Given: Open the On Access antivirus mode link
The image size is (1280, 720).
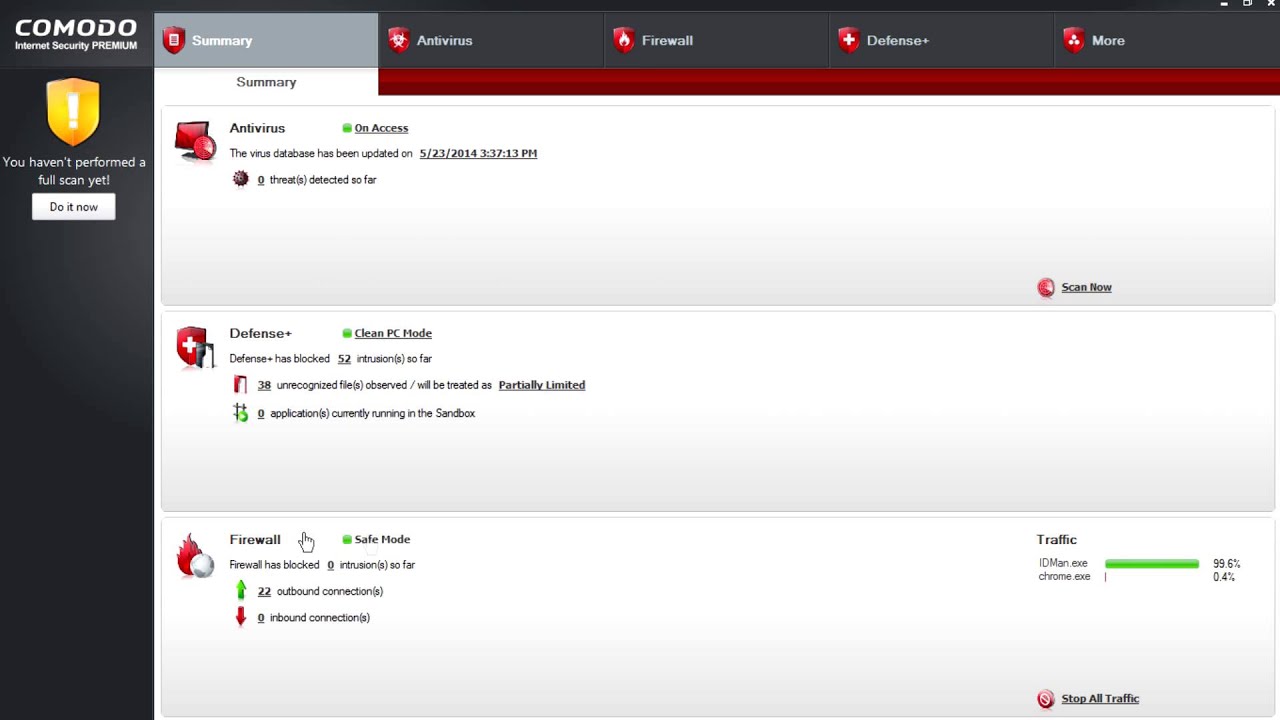Looking at the screenshot, I should [x=381, y=128].
